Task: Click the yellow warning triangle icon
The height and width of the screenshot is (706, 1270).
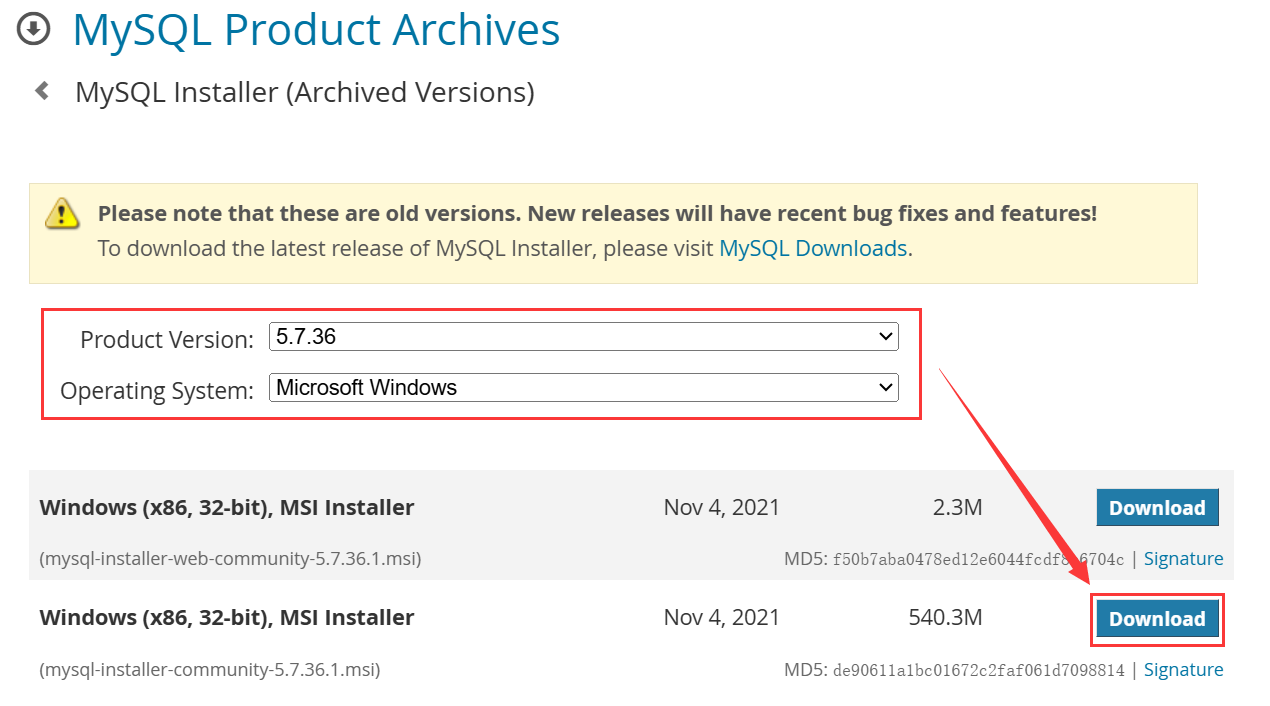Action: click(x=62, y=213)
